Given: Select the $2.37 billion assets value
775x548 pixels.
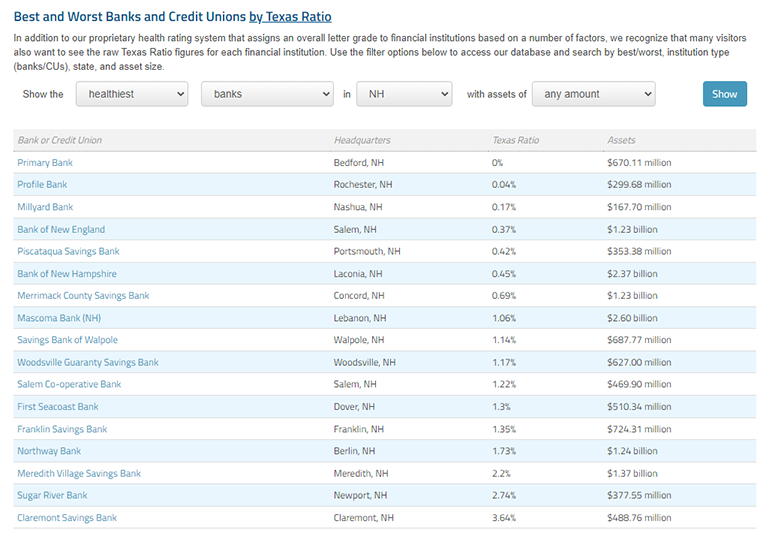Looking at the screenshot, I should tap(632, 274).
